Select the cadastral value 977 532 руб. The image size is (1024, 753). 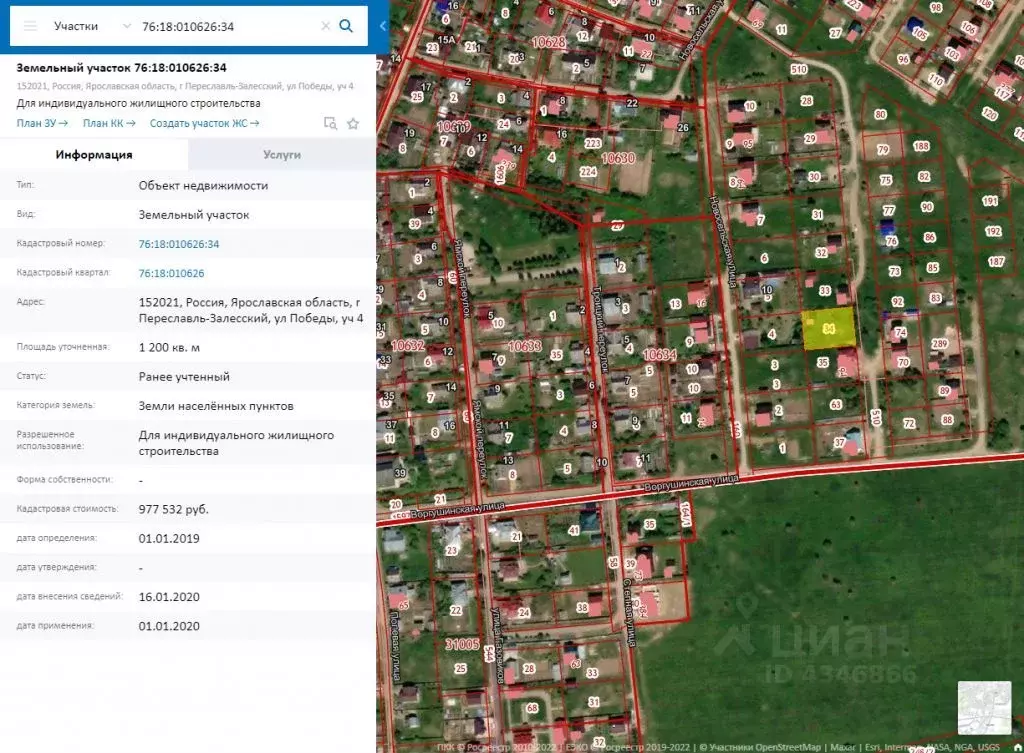coord(174,509)
